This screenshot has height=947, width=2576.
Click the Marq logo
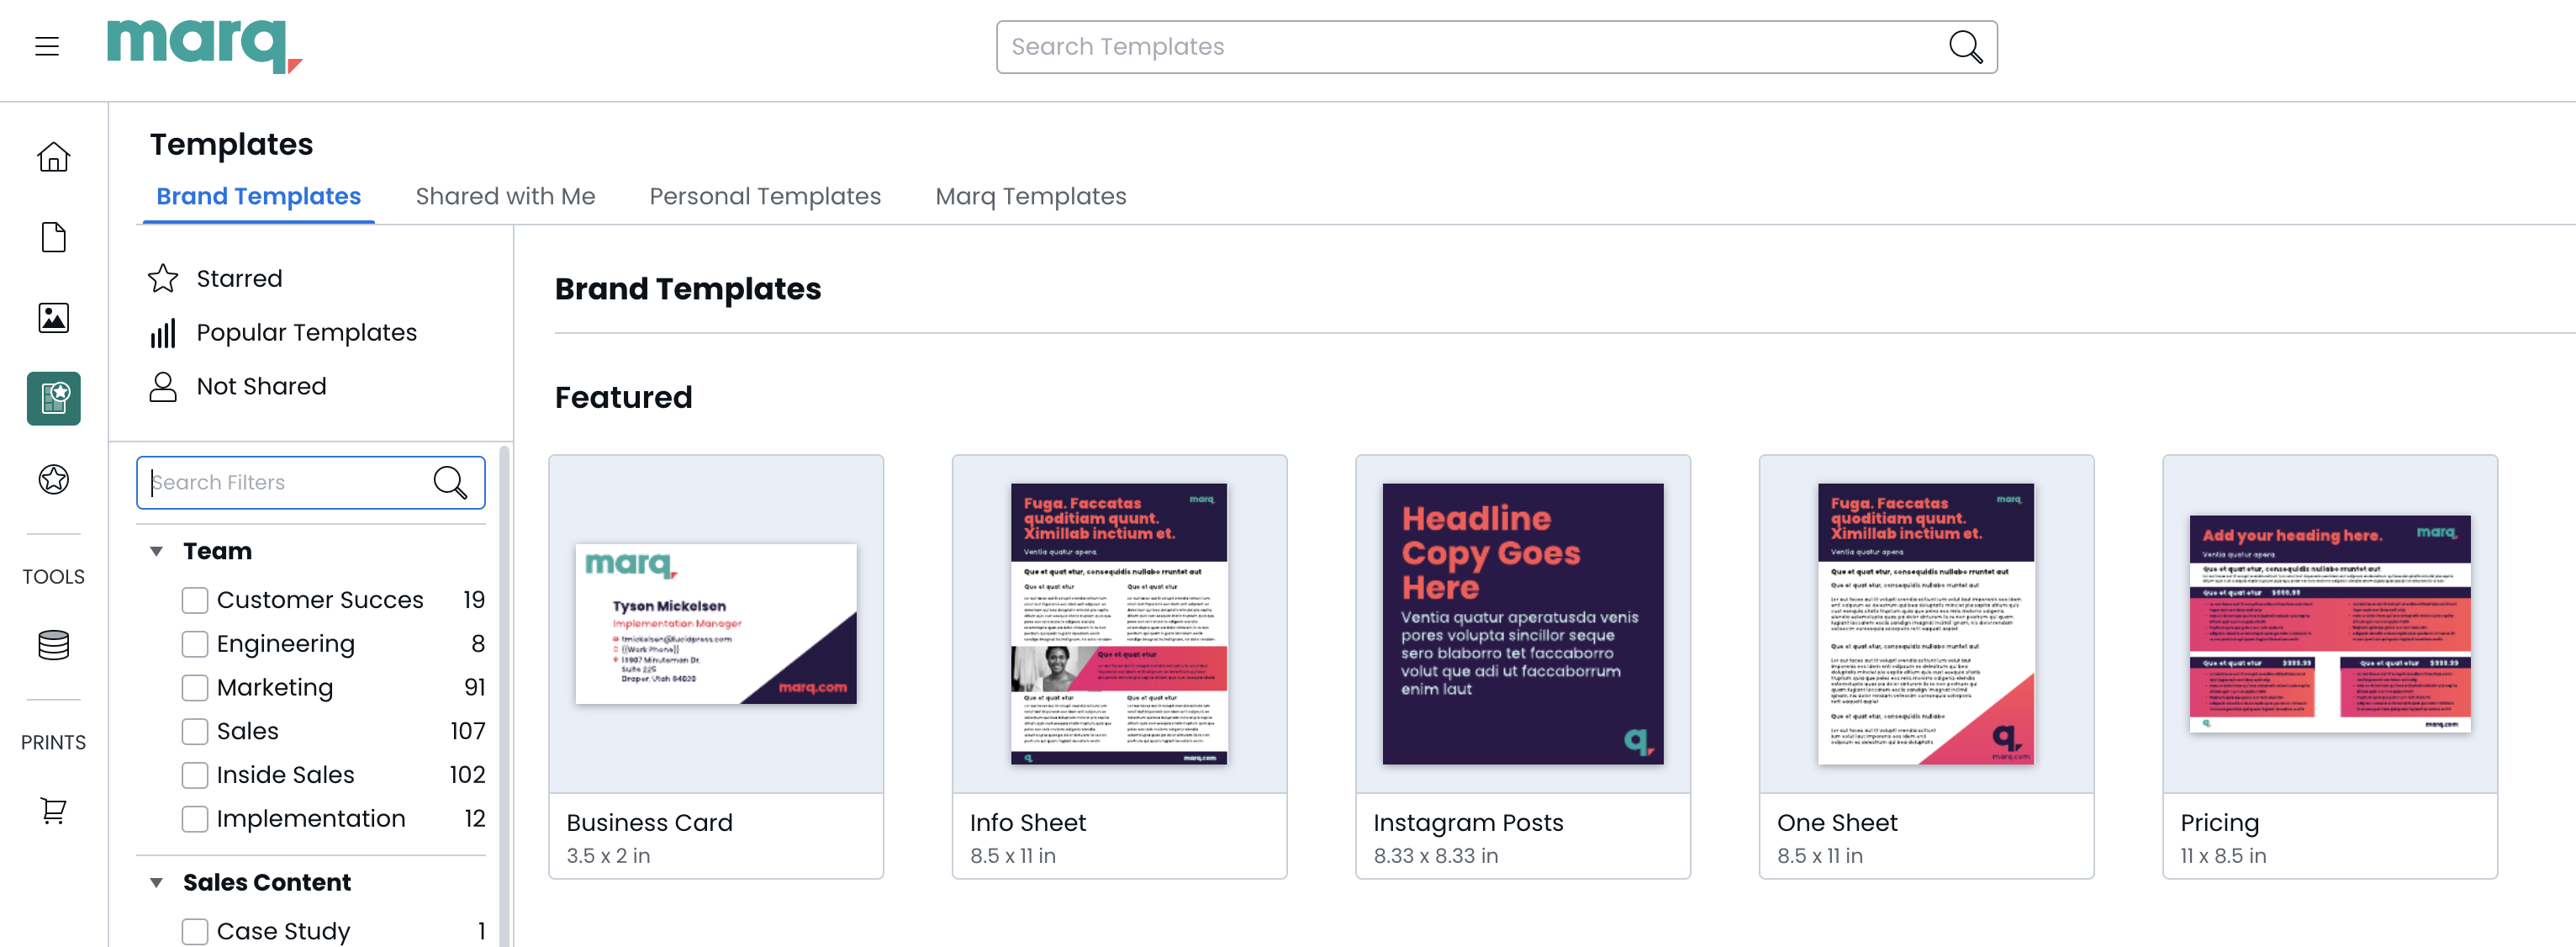[204, 46]
